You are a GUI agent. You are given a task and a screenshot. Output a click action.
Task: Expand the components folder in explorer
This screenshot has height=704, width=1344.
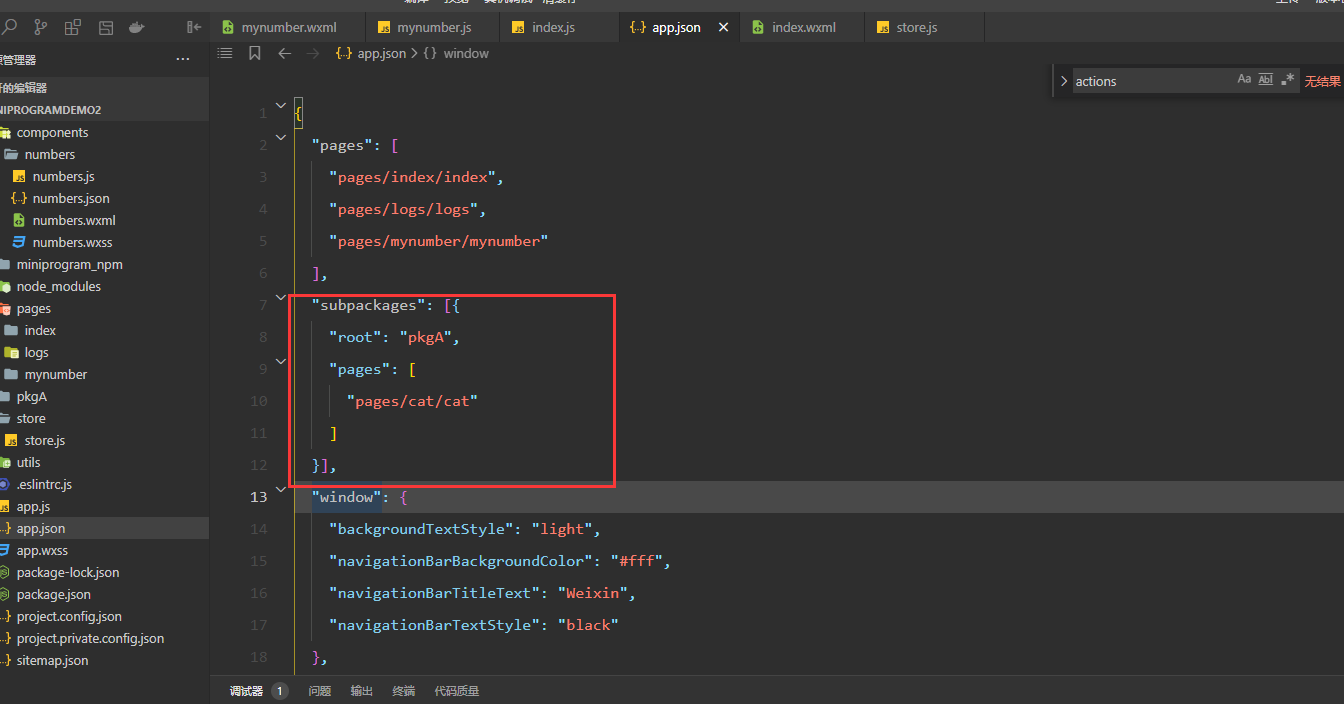click(x=104, y=132)
